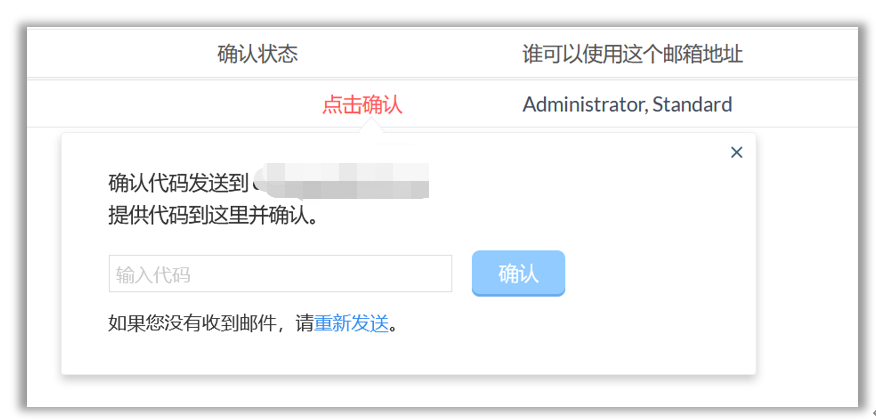Click the Standard role text
The image size is (876, 420).
coord(692,104)
